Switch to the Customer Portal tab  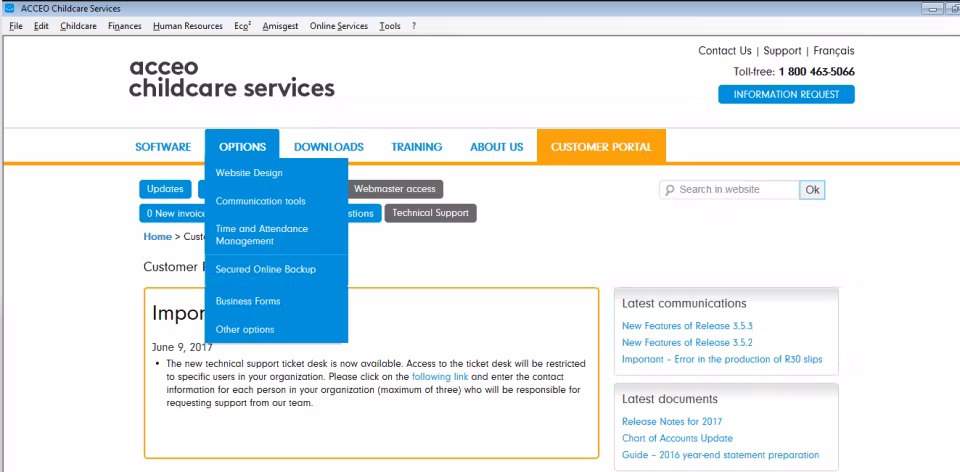[x=601, y=147]
